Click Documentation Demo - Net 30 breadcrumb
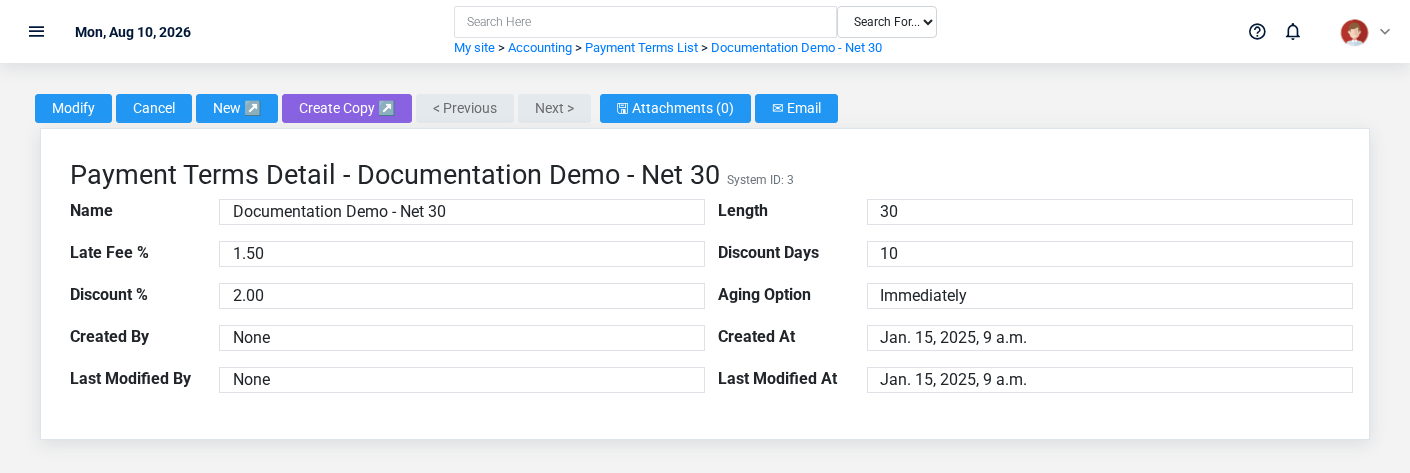 [x=796, y=48]
